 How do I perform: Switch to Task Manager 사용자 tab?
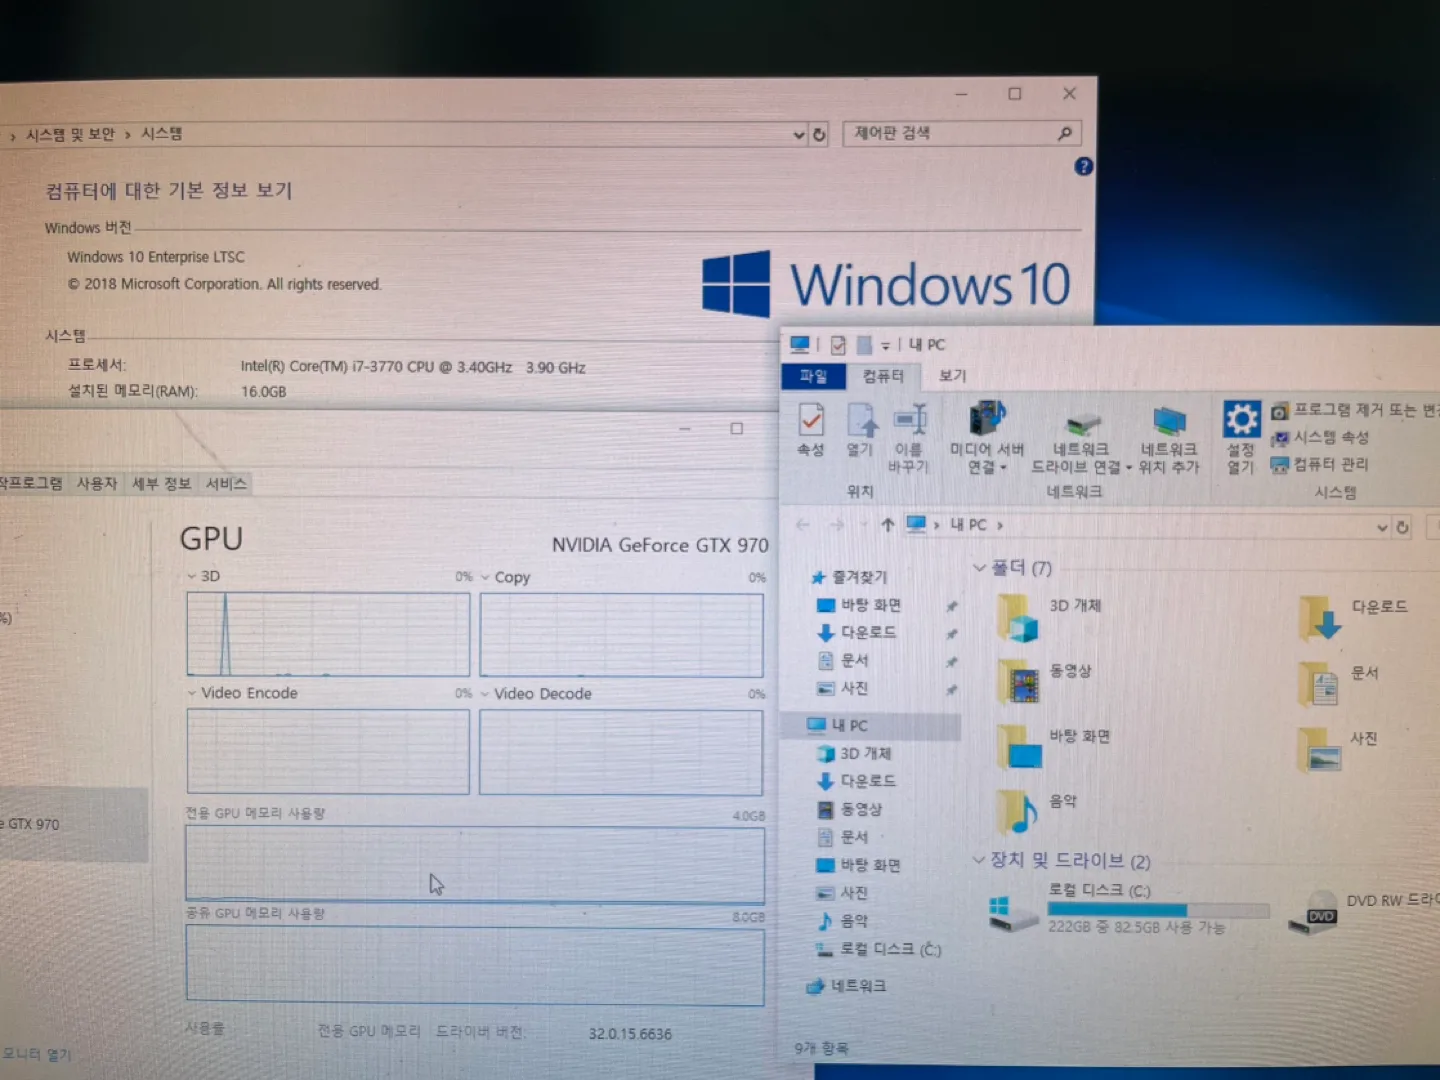97,483
